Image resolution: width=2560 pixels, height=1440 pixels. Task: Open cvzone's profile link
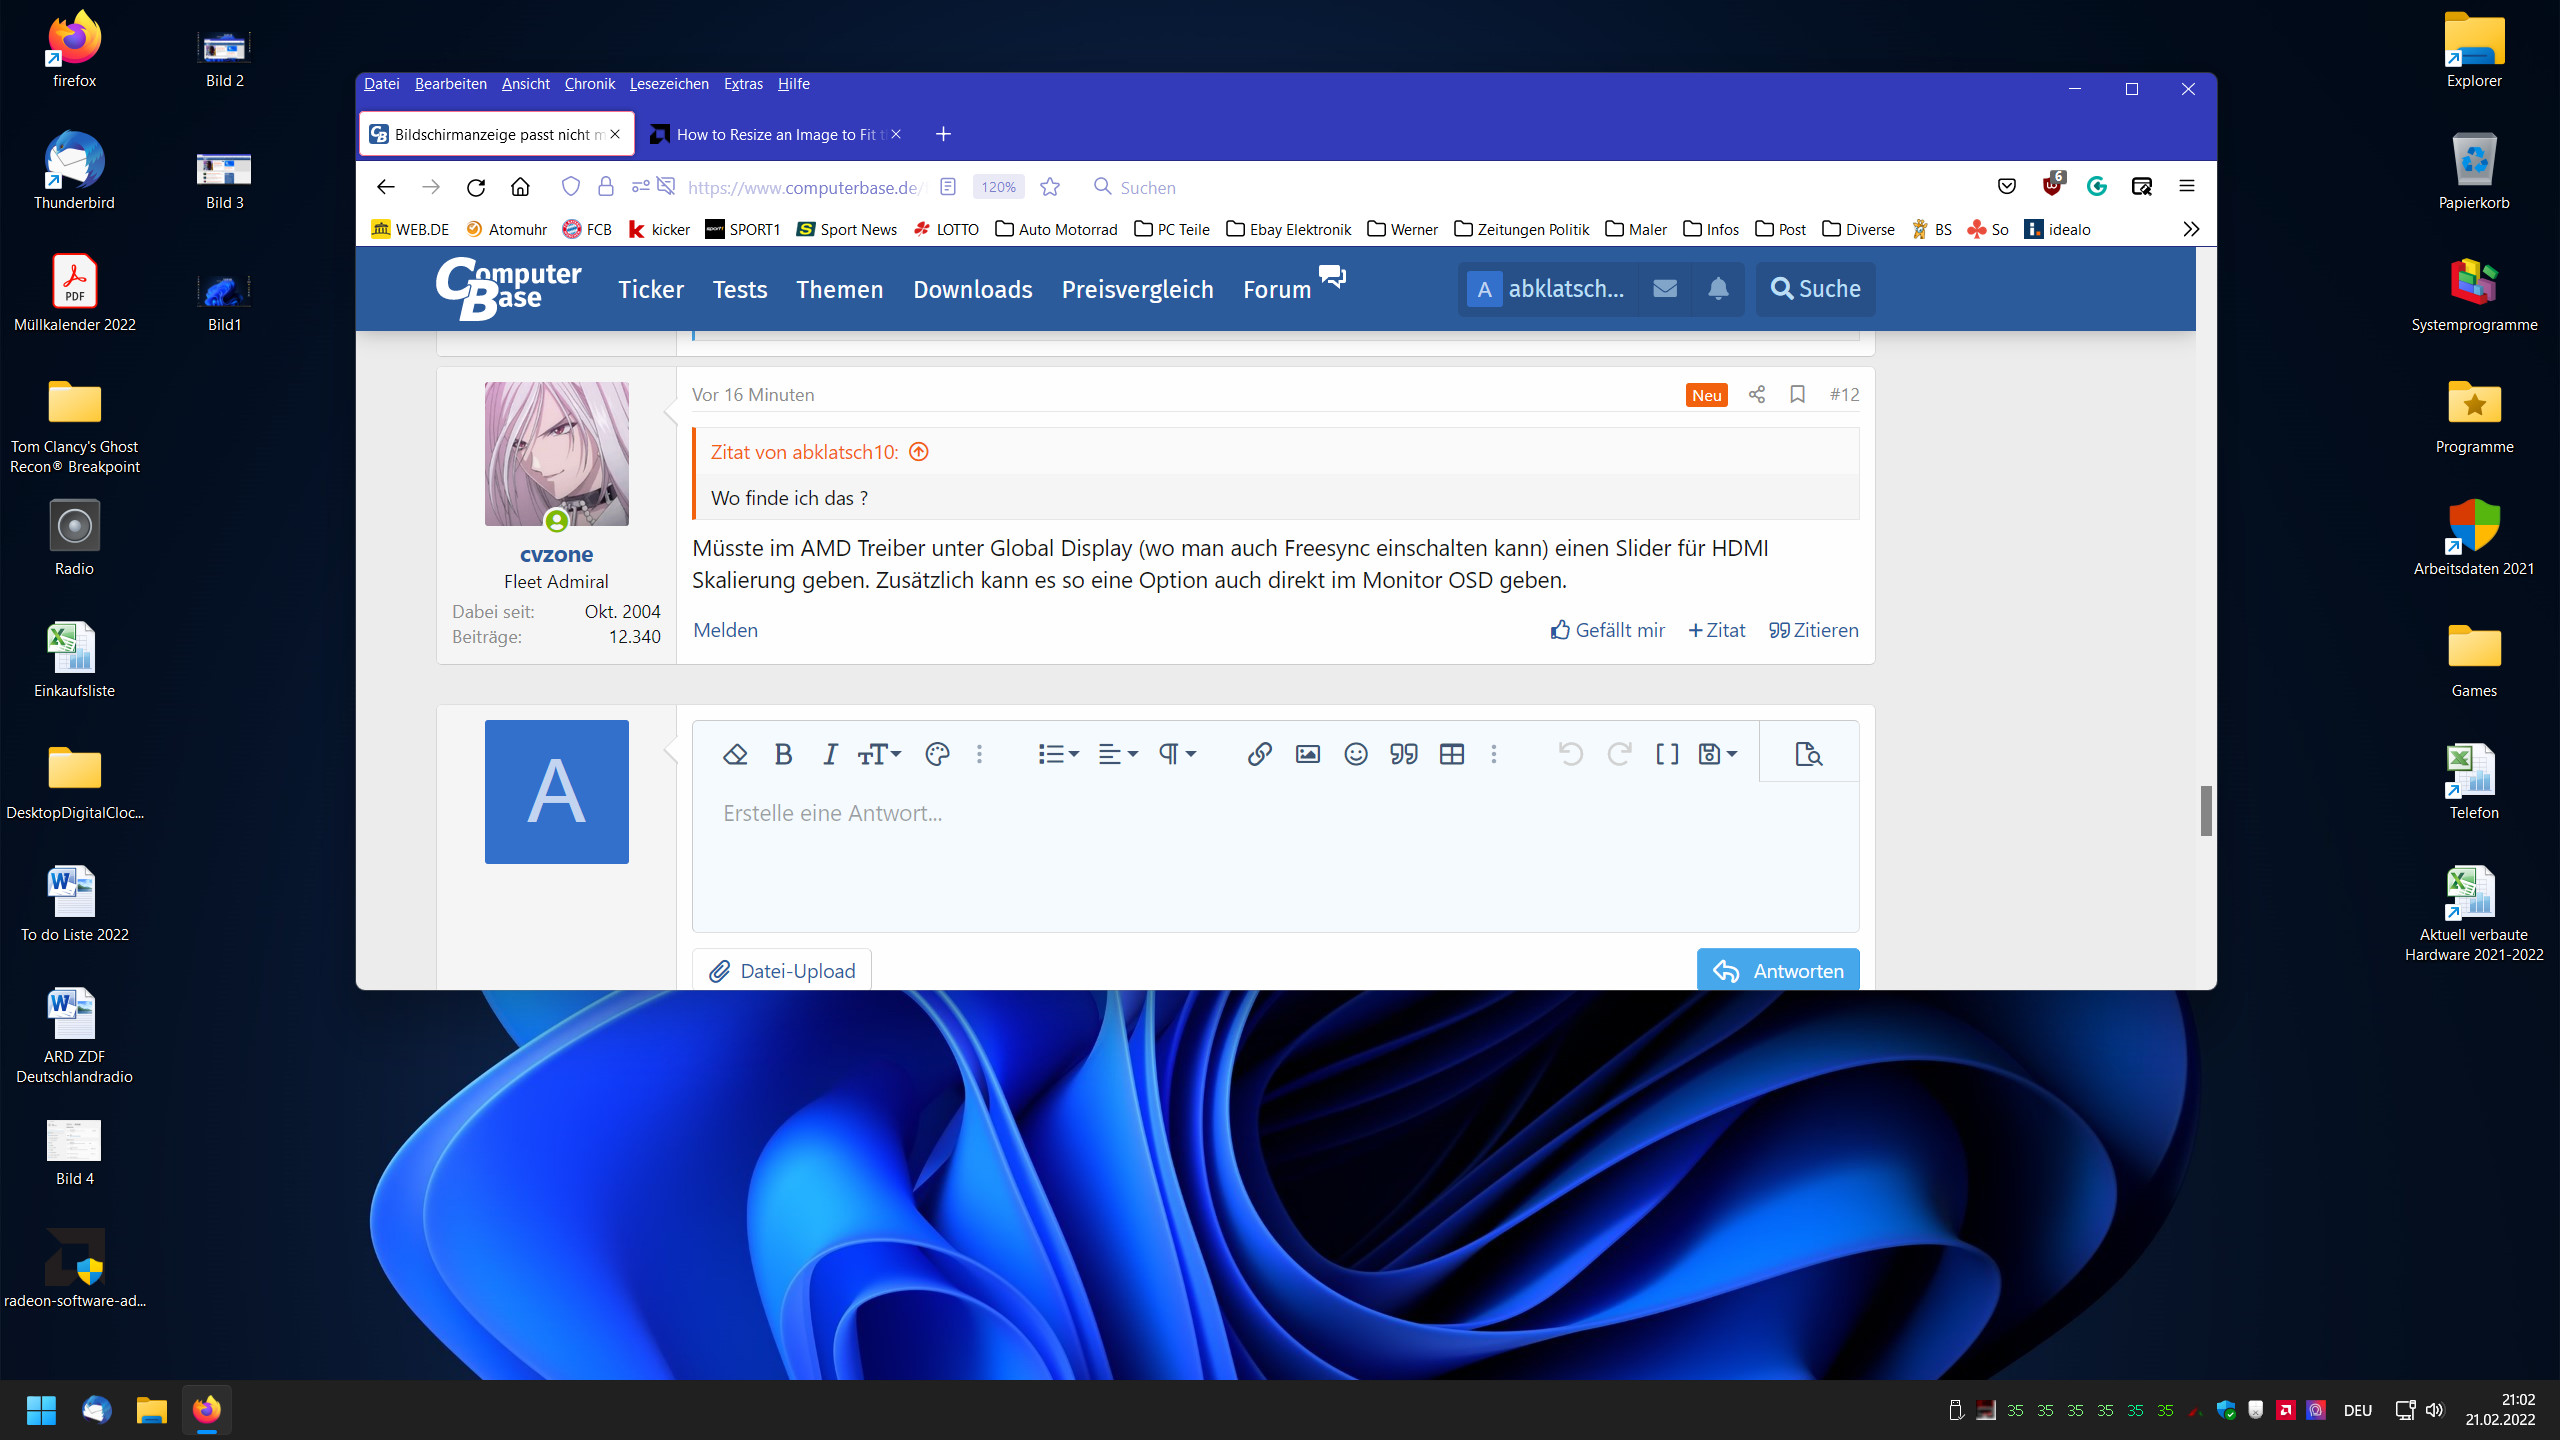(556, 554)
